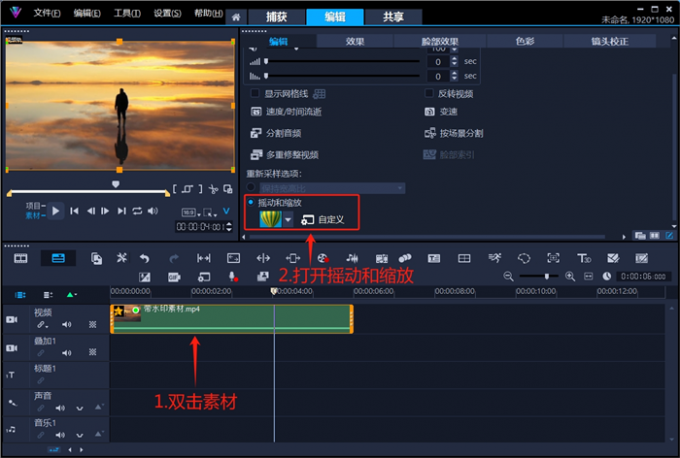
Task: Mute the 视频 track
Action: click(66, 324)
